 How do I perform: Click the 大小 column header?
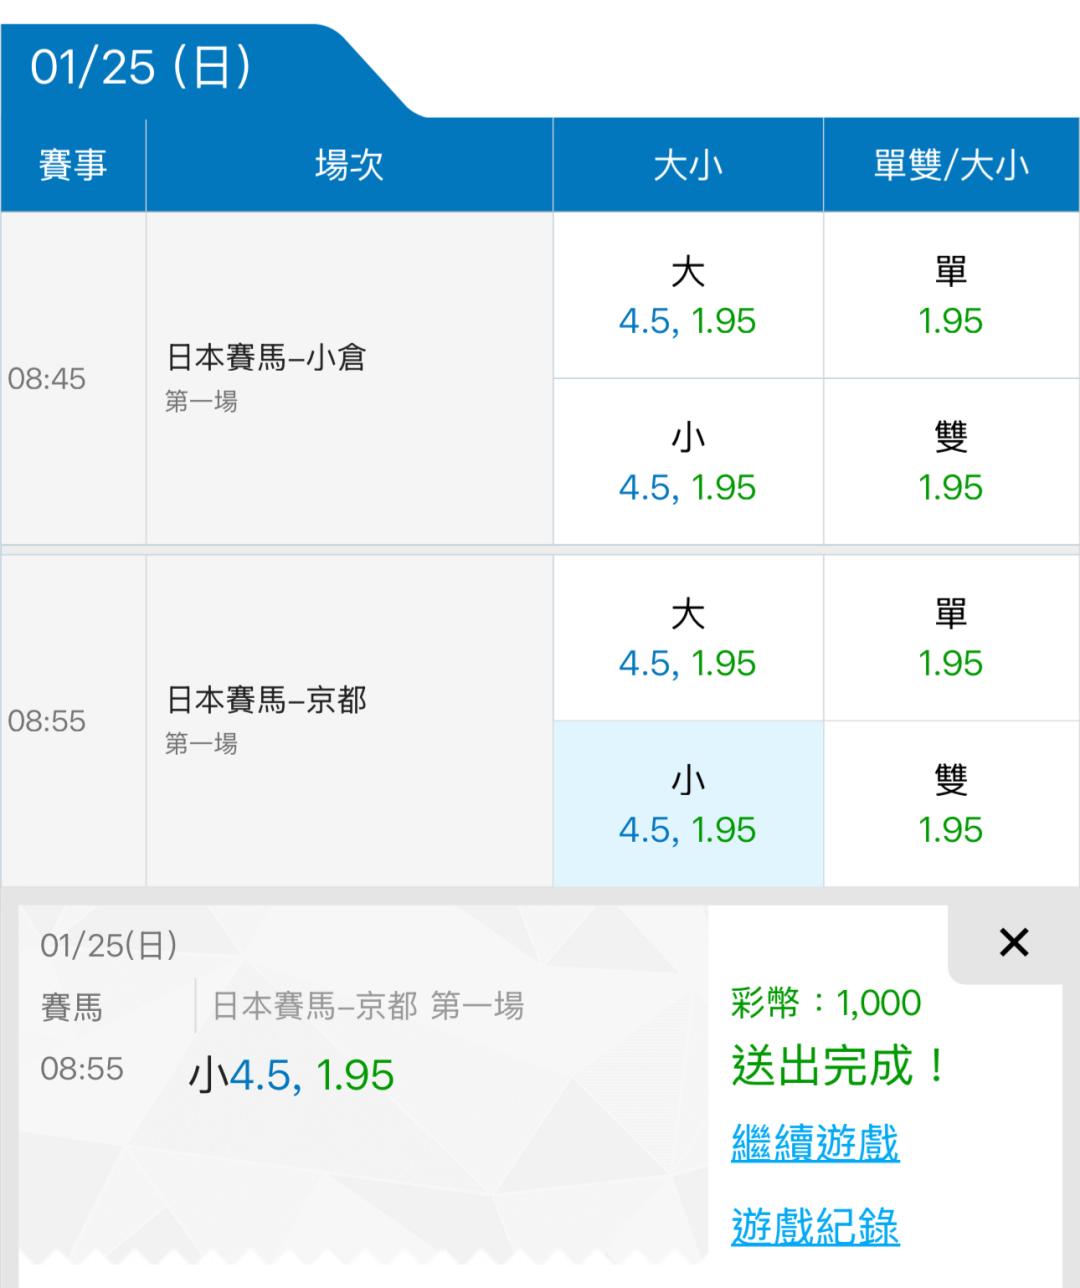coord(687,165)
